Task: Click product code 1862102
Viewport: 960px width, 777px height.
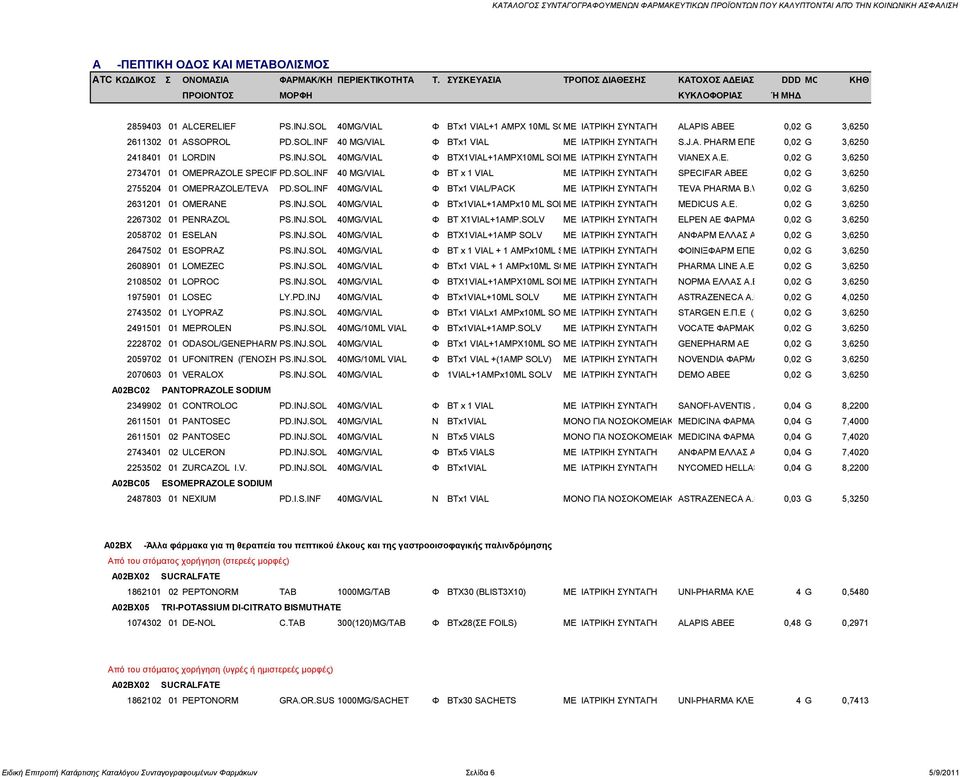Action: click(144, 700)
